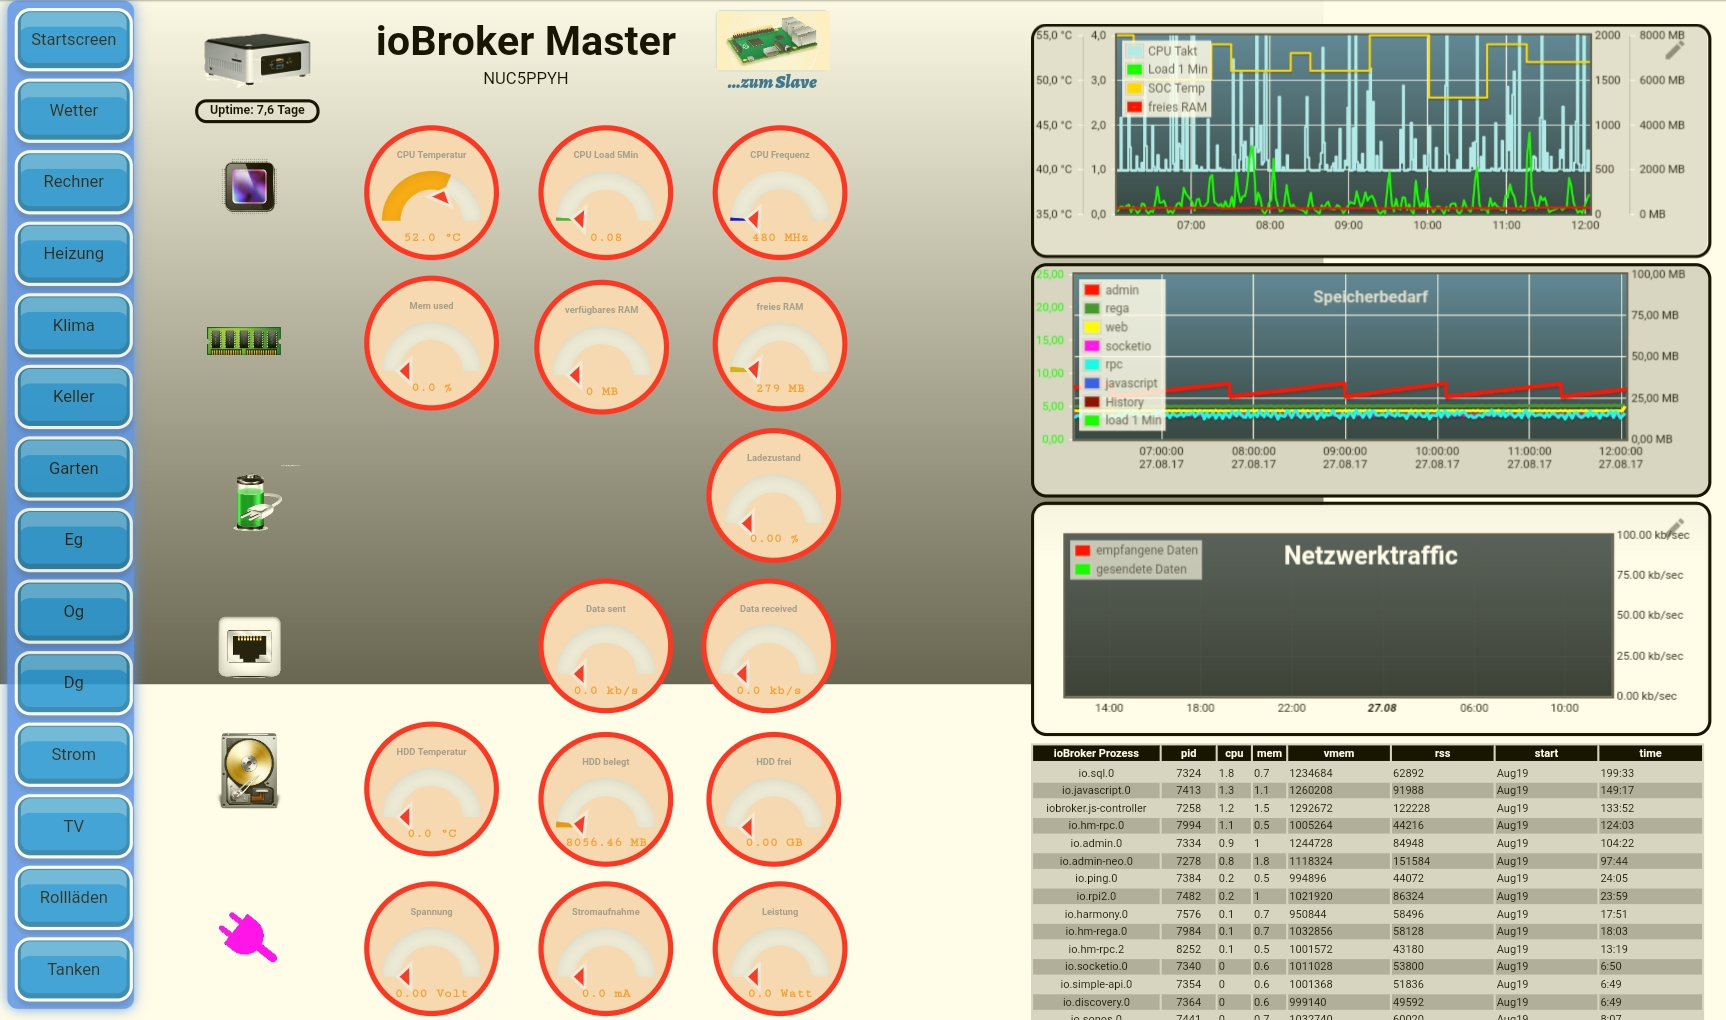The width and height of the screenshot is (1726, 1020).
Task: Select the io.javascript.0 process row
Action: click(1367, 791)
